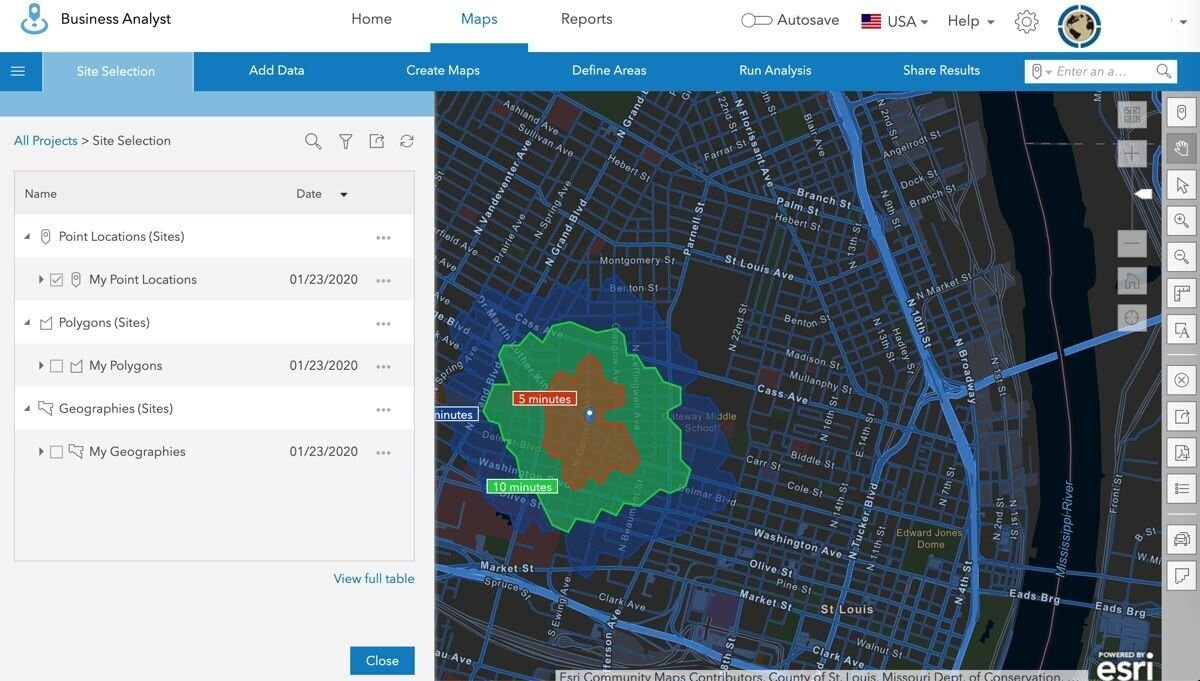Return map to home extent
The image size is (1200, 681).
tap(1132, 280)
